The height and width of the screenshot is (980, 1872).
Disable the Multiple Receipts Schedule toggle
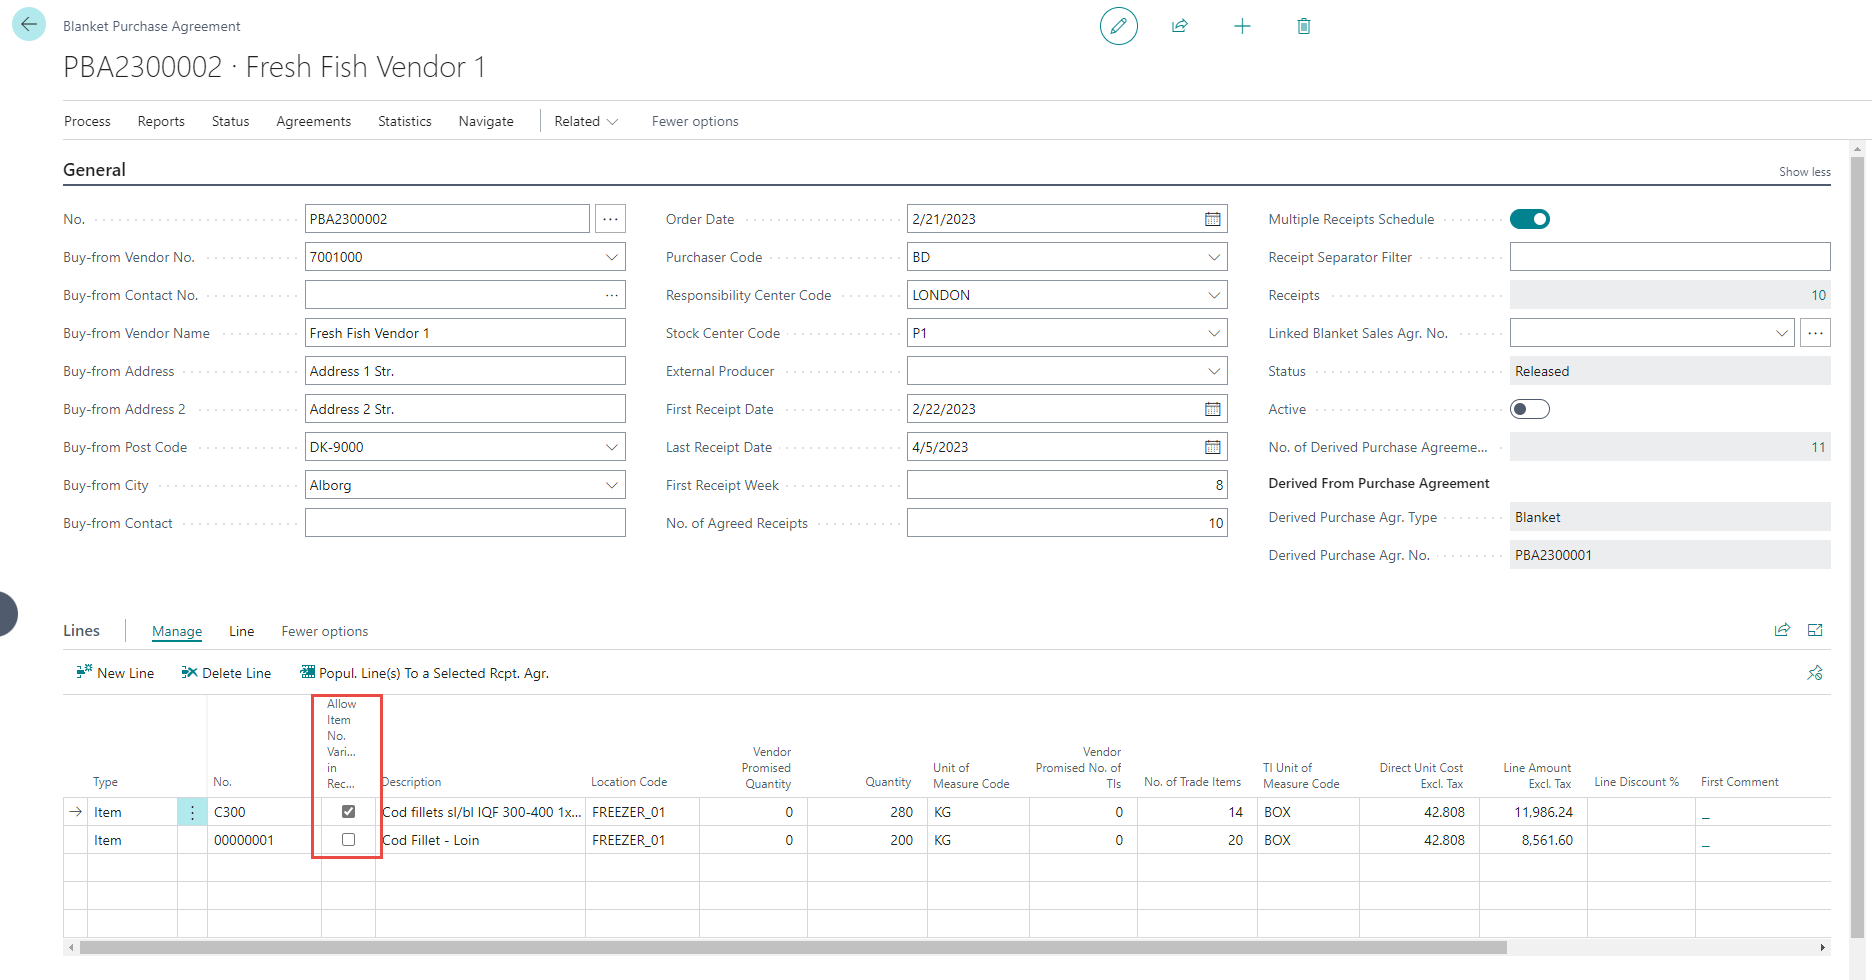point(1529,219)
